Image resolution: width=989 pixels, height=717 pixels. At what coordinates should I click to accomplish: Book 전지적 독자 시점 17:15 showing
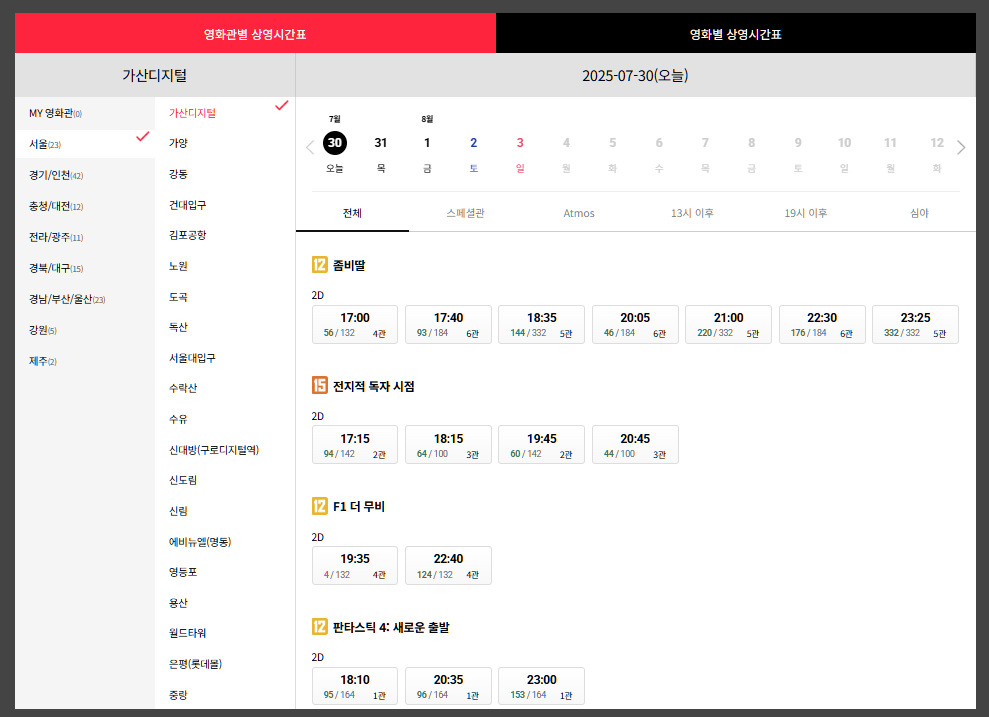(355, 445)
